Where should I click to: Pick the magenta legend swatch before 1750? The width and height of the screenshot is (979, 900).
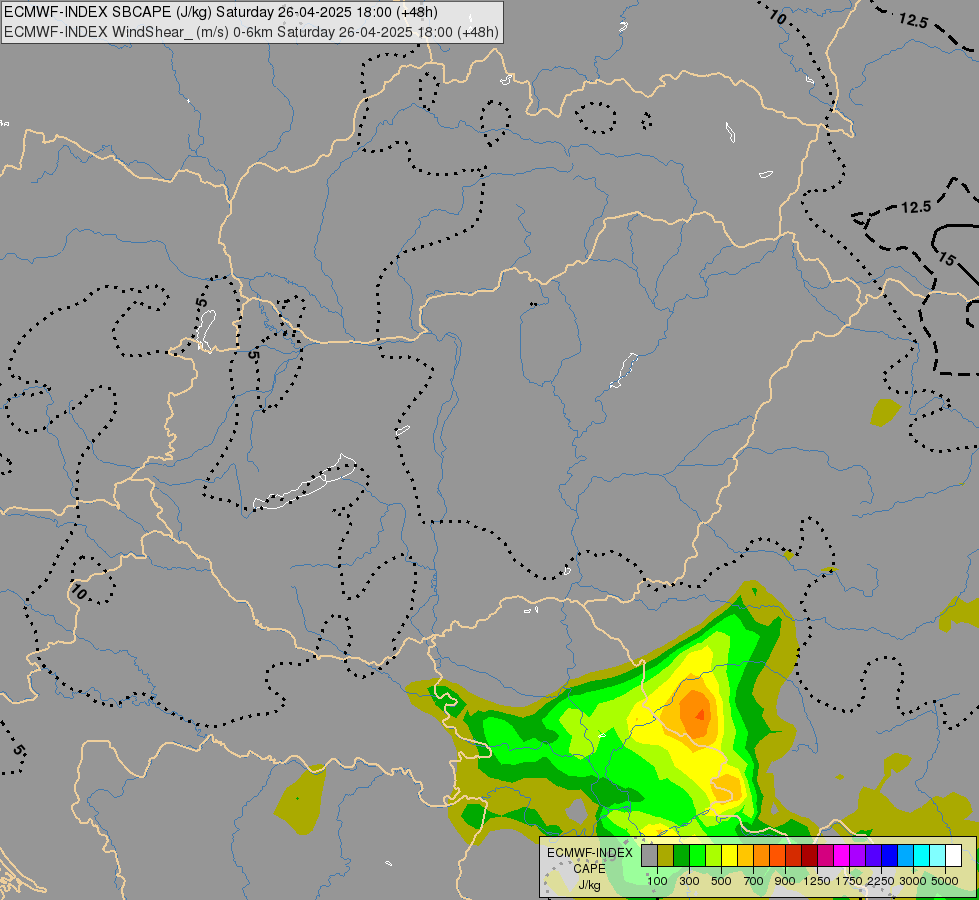pyautogui.click(x=842, y=856)
